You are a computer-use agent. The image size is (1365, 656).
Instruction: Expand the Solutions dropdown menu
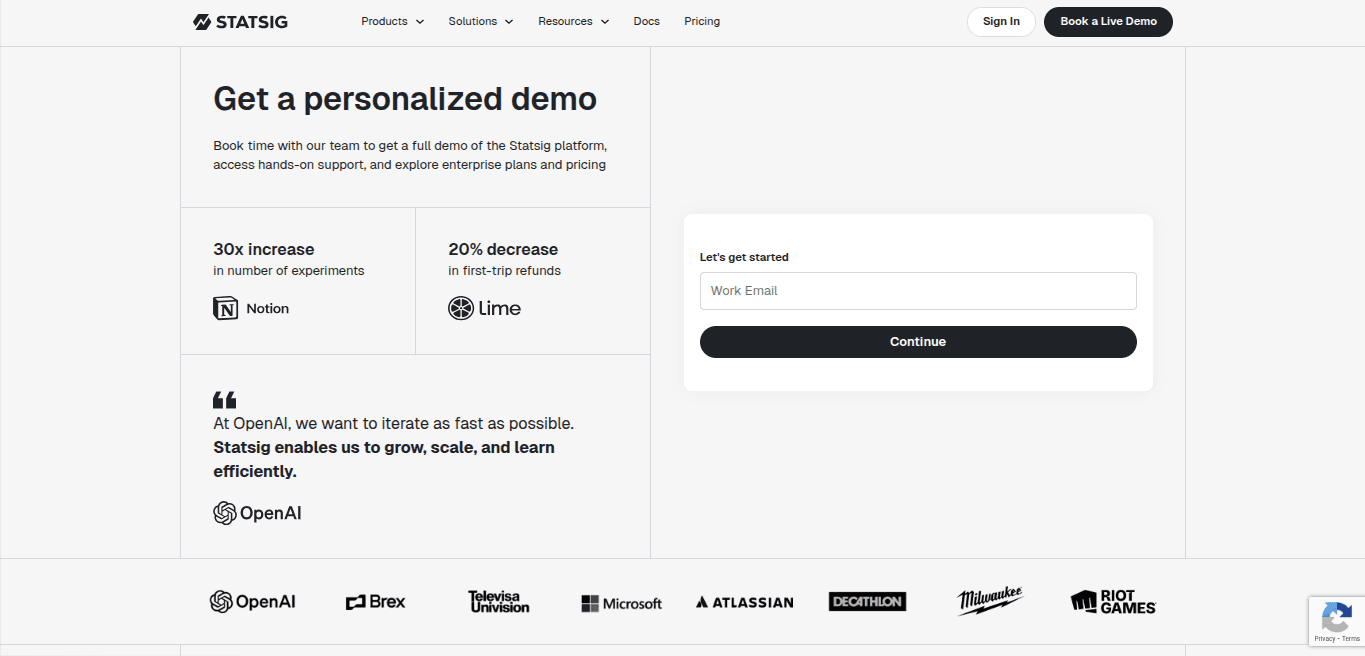480,21
